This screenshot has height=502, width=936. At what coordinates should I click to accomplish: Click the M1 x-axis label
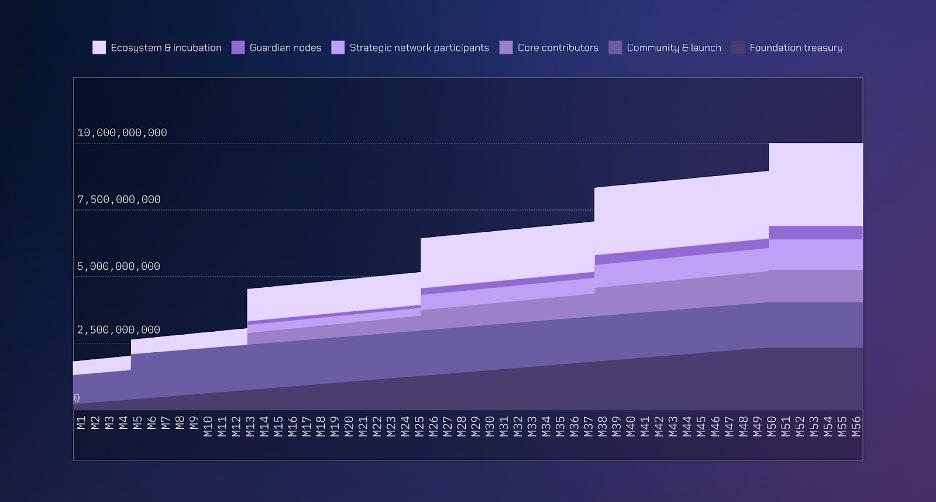tap(81, 423)
